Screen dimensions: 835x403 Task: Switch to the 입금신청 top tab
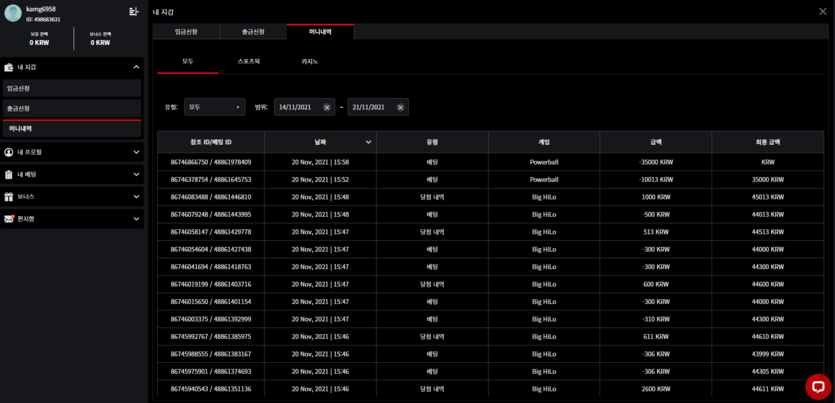(x=186, y=31)
